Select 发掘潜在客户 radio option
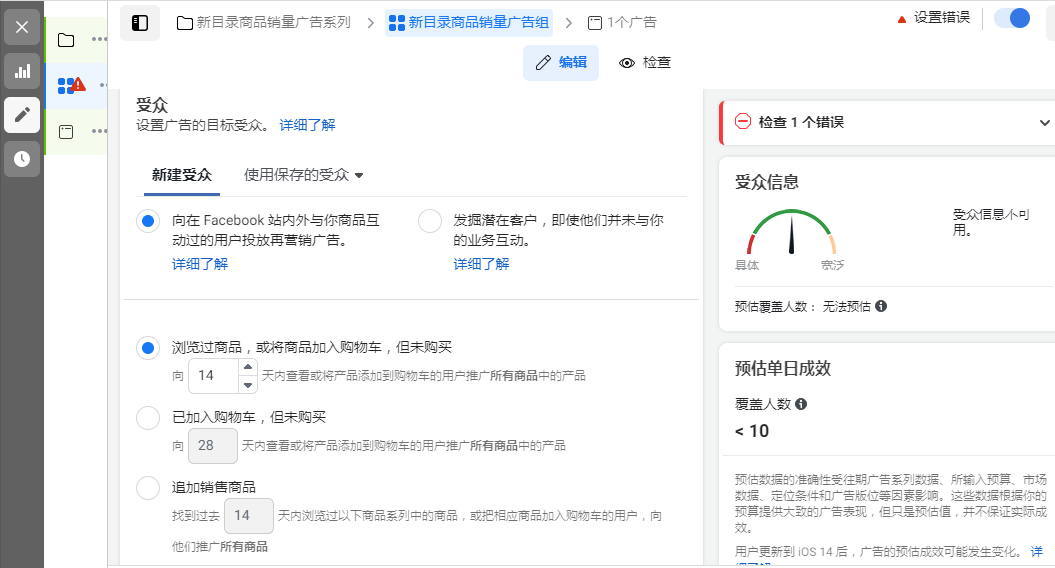 [x=430, y=221]
